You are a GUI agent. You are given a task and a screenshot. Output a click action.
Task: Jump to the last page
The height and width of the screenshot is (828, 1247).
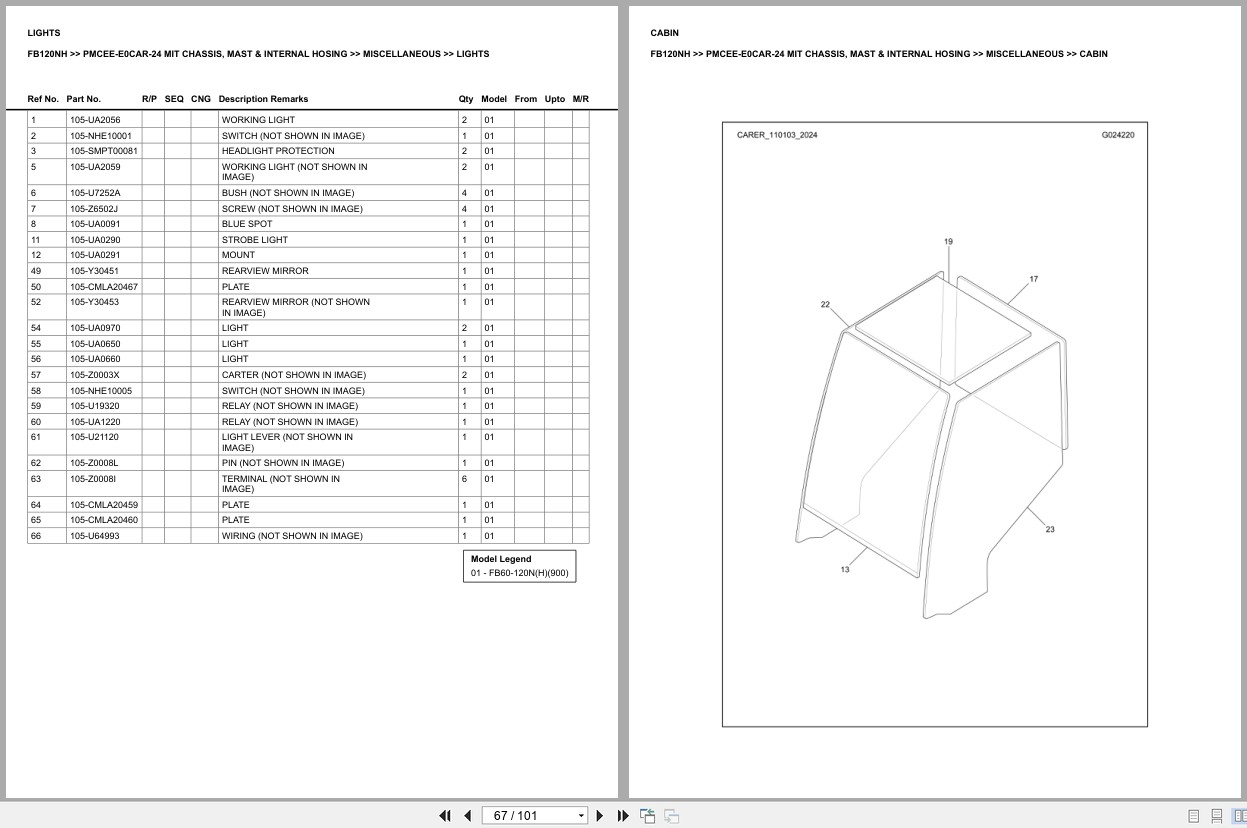pyautogui.click(x=623, y=816)
